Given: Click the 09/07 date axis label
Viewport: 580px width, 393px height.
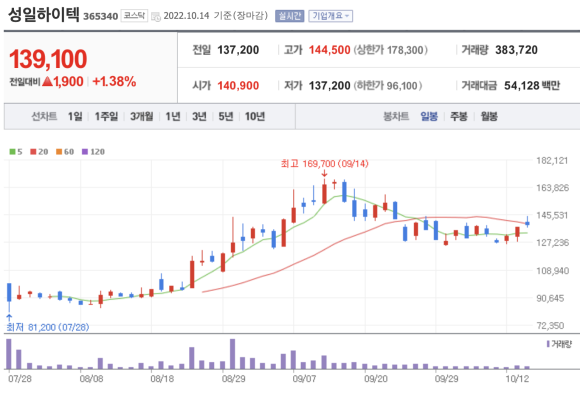Looking at the screenshot, I should (304, 379).
